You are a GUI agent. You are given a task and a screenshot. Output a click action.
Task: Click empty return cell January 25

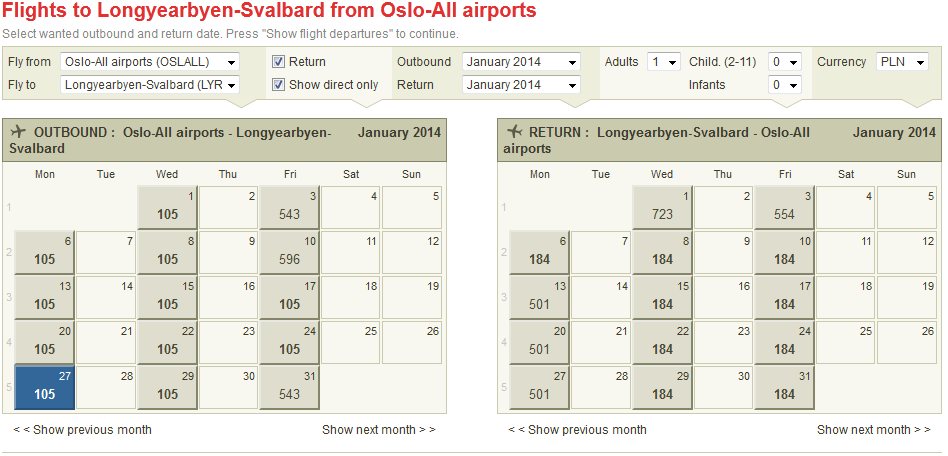[846, 342]
